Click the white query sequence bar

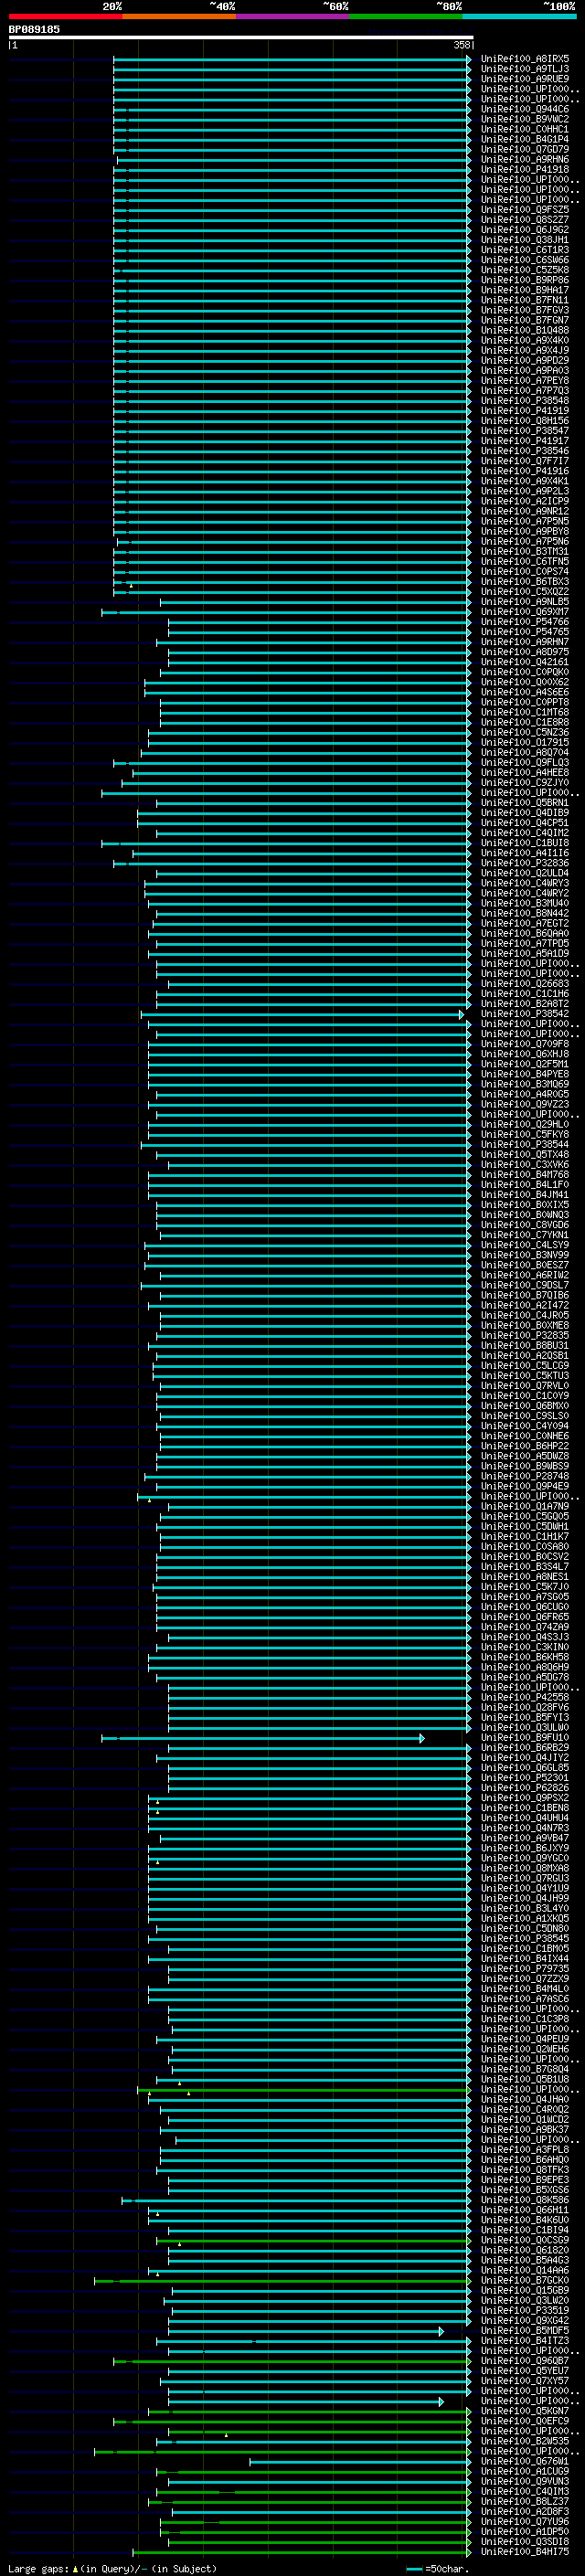tap(241, 37)
